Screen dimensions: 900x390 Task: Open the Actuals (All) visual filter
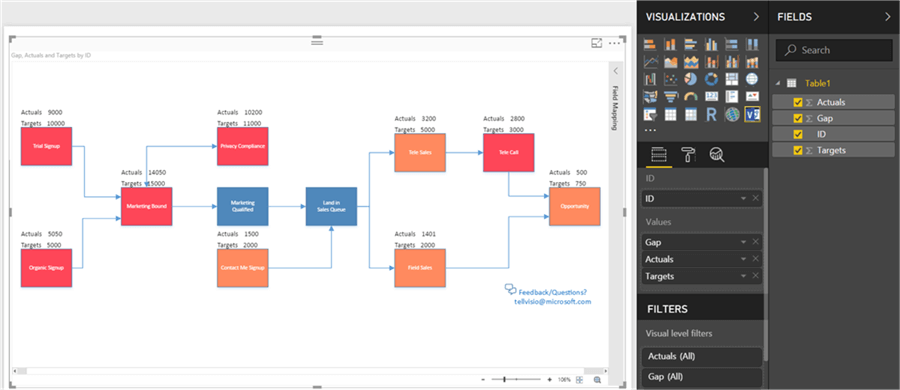pyautogui.click(x=703, y=357)
